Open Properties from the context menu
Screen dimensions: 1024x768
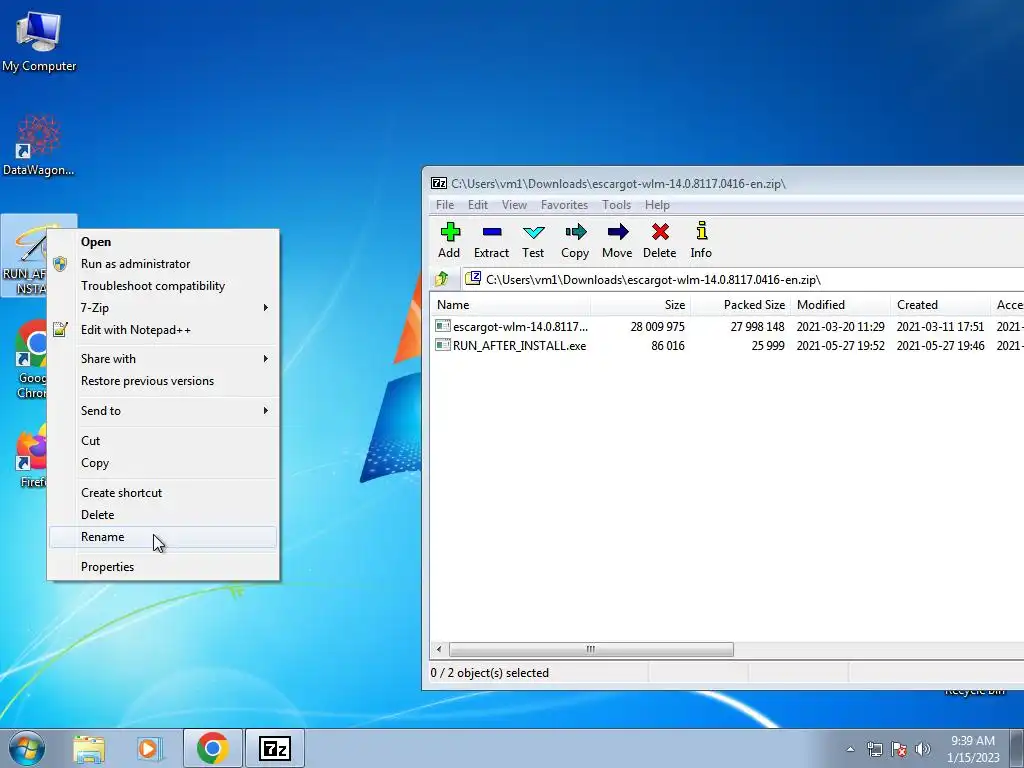click(x=163, y=567)
